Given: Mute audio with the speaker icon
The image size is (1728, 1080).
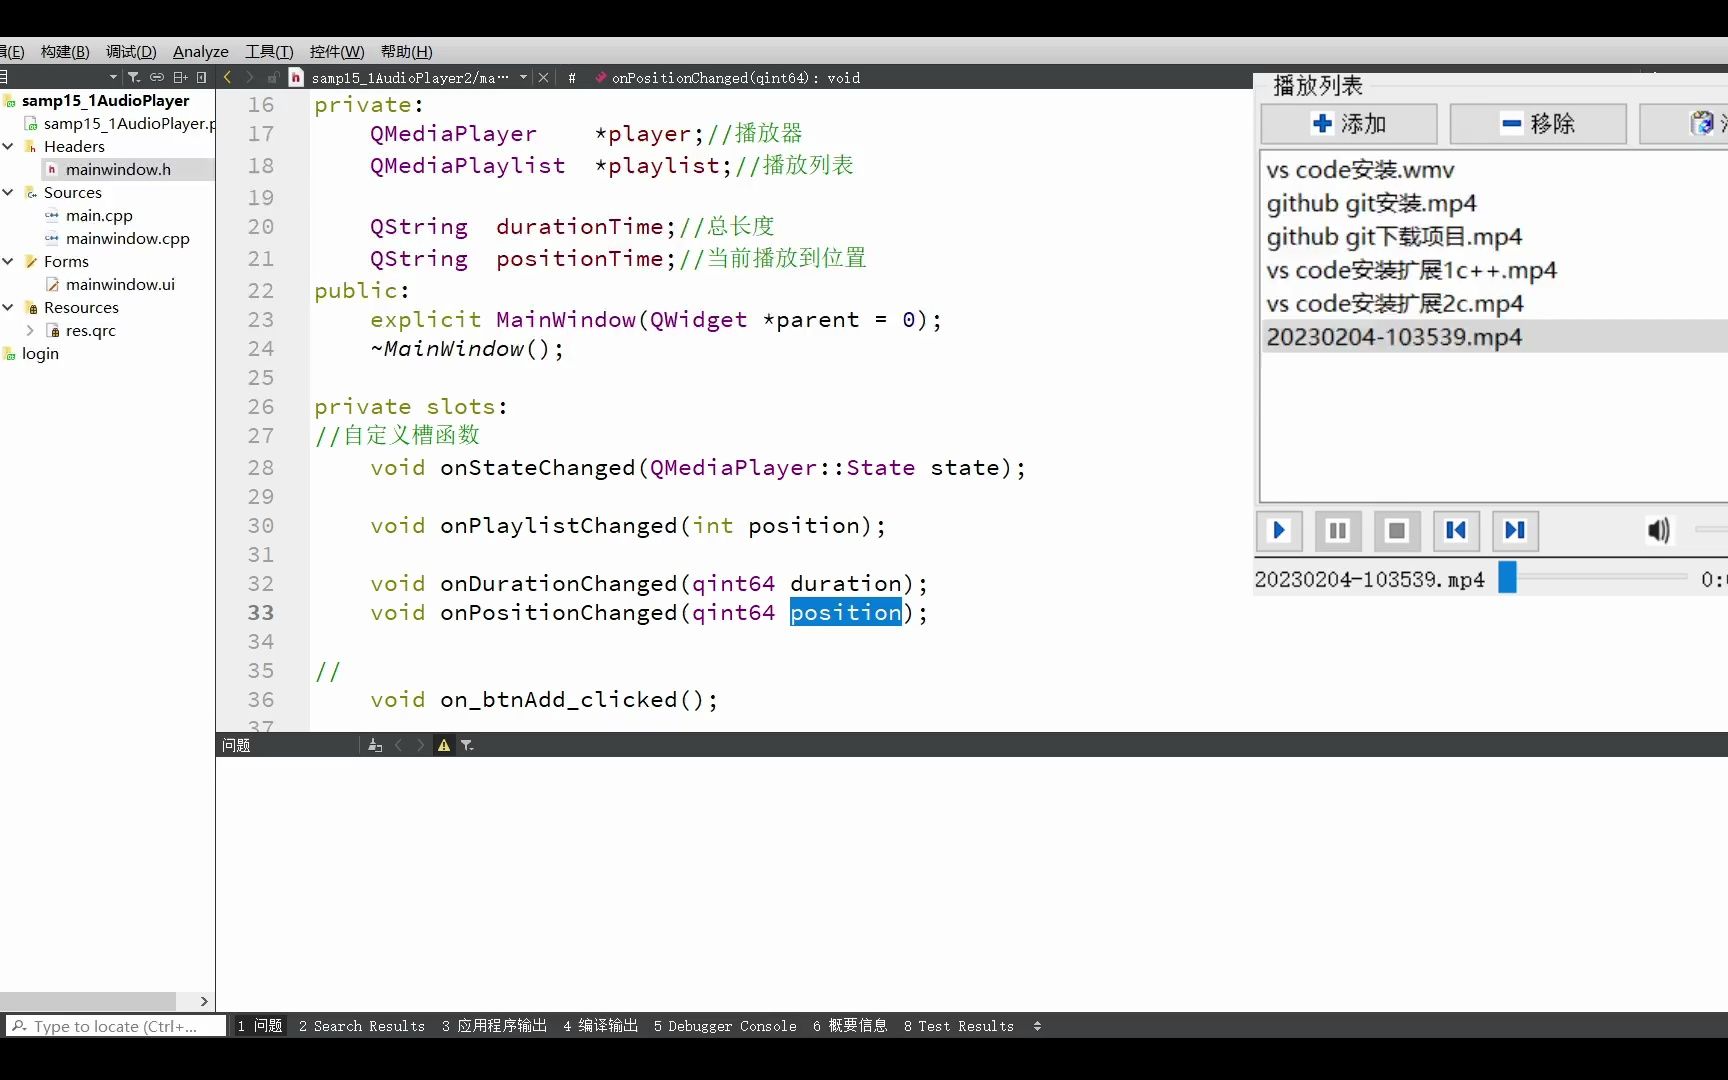Looking at the screenshot, I should pyautogui.click(x=1658, y=530).
